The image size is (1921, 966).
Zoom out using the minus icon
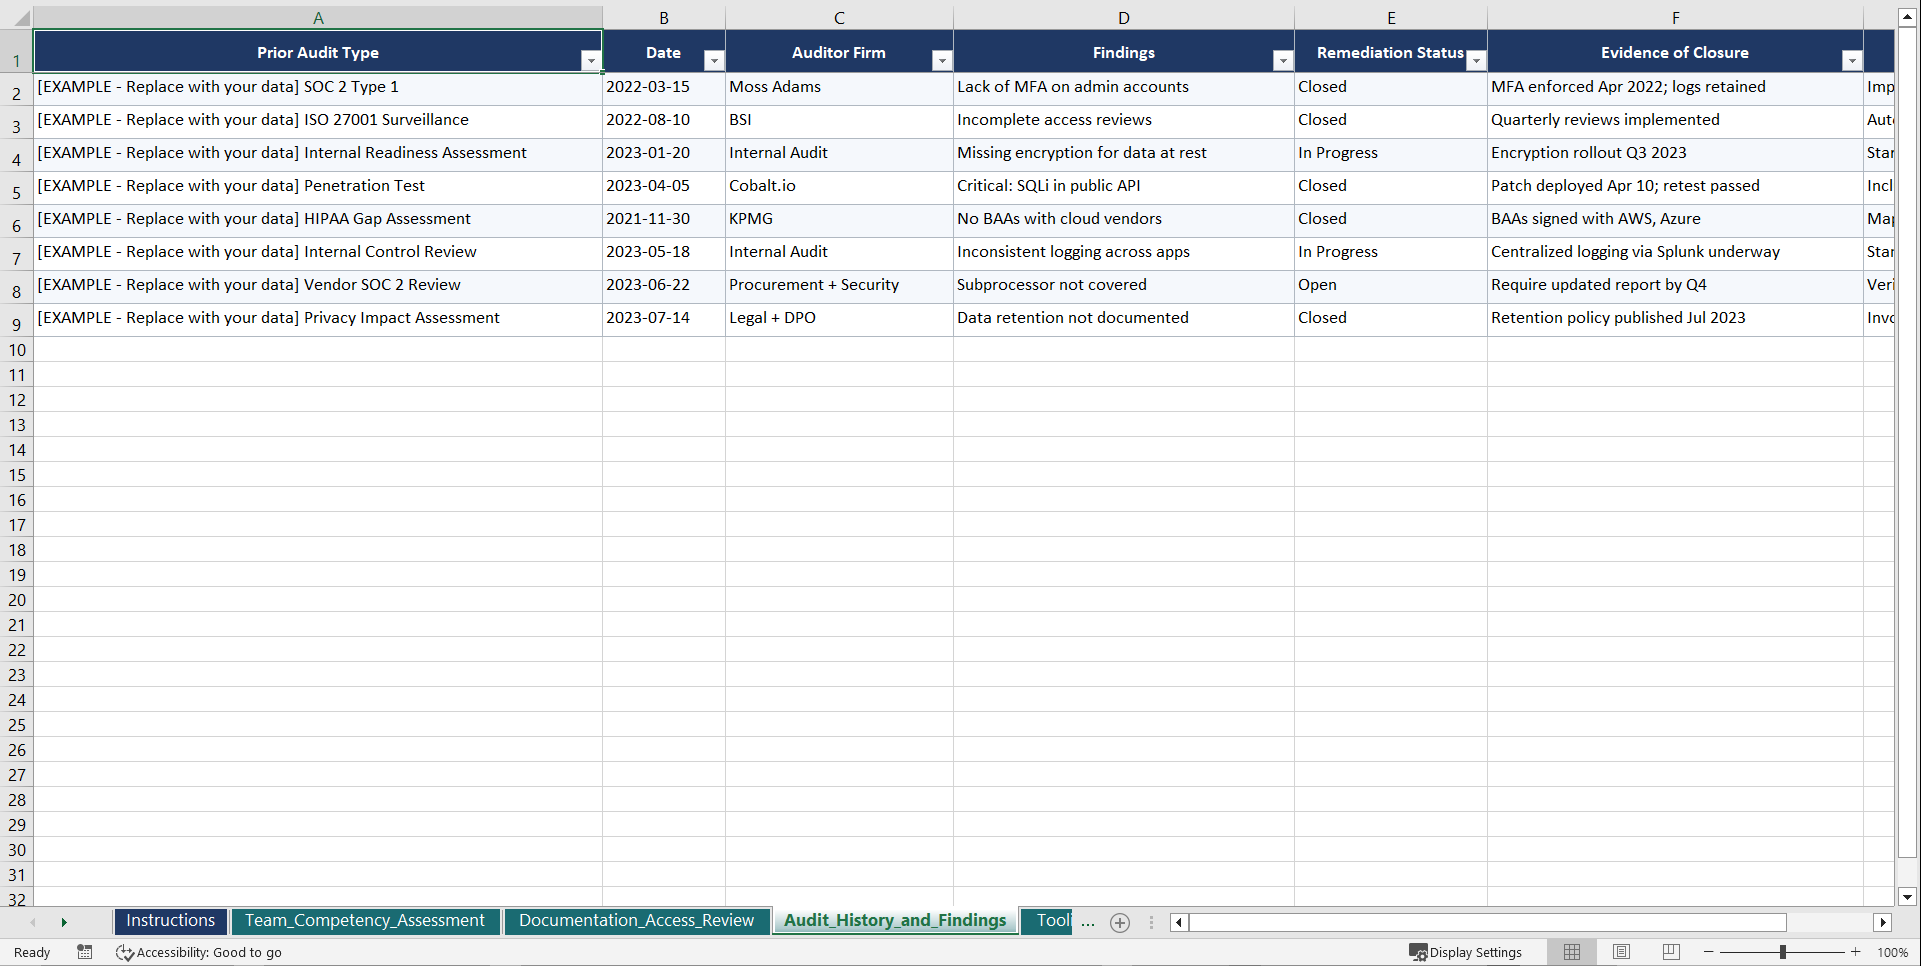(1708, 952)
